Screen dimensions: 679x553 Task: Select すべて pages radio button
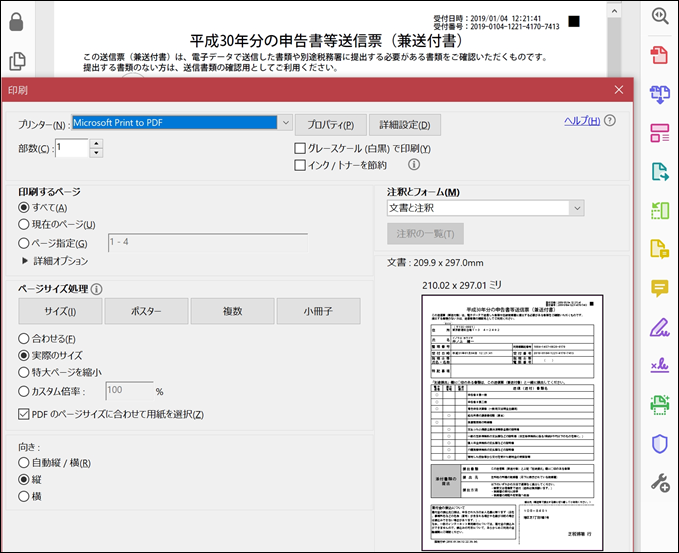(24, 207)
